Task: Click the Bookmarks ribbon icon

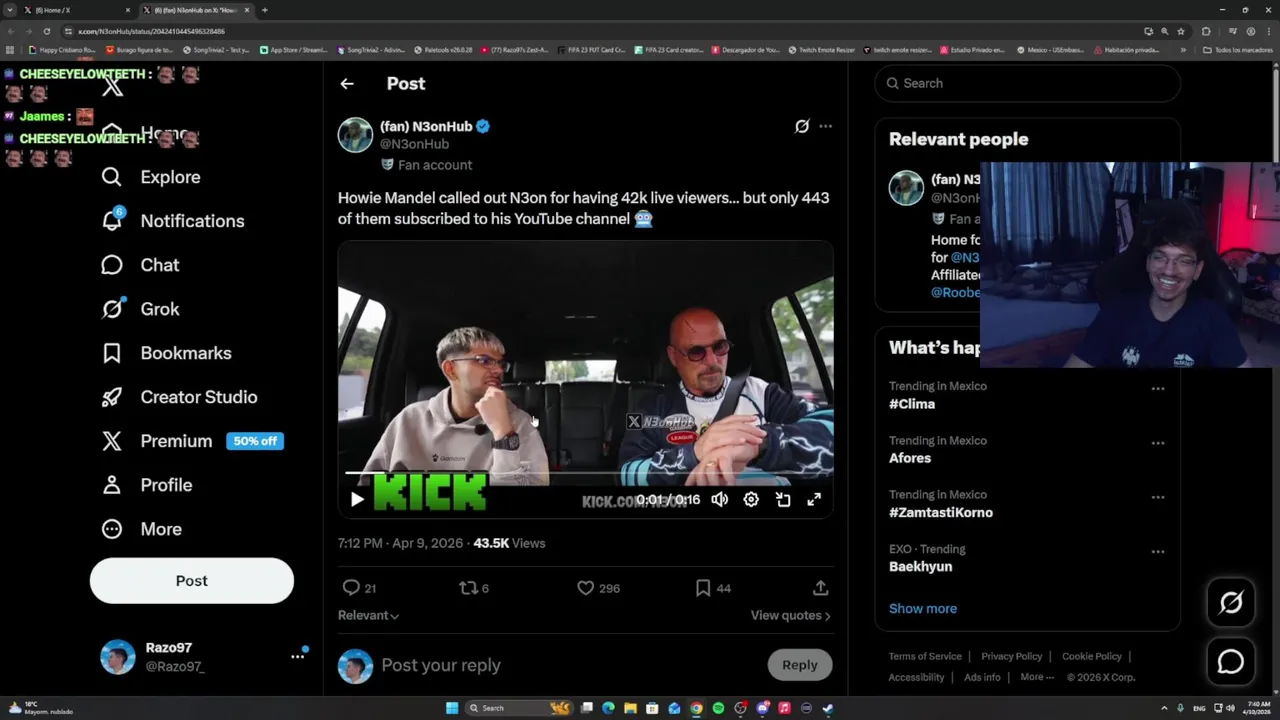Action: [x=112, y=353]
